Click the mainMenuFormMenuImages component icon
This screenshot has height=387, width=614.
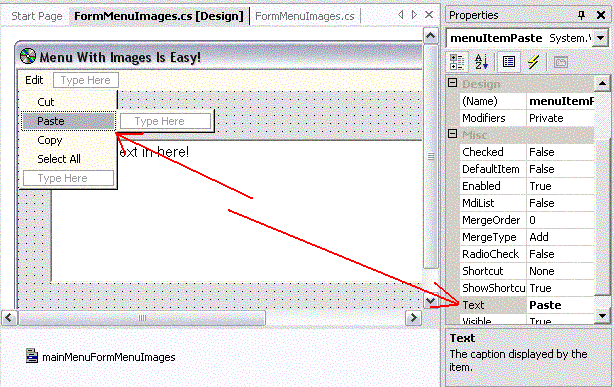(x=32, y=356)
